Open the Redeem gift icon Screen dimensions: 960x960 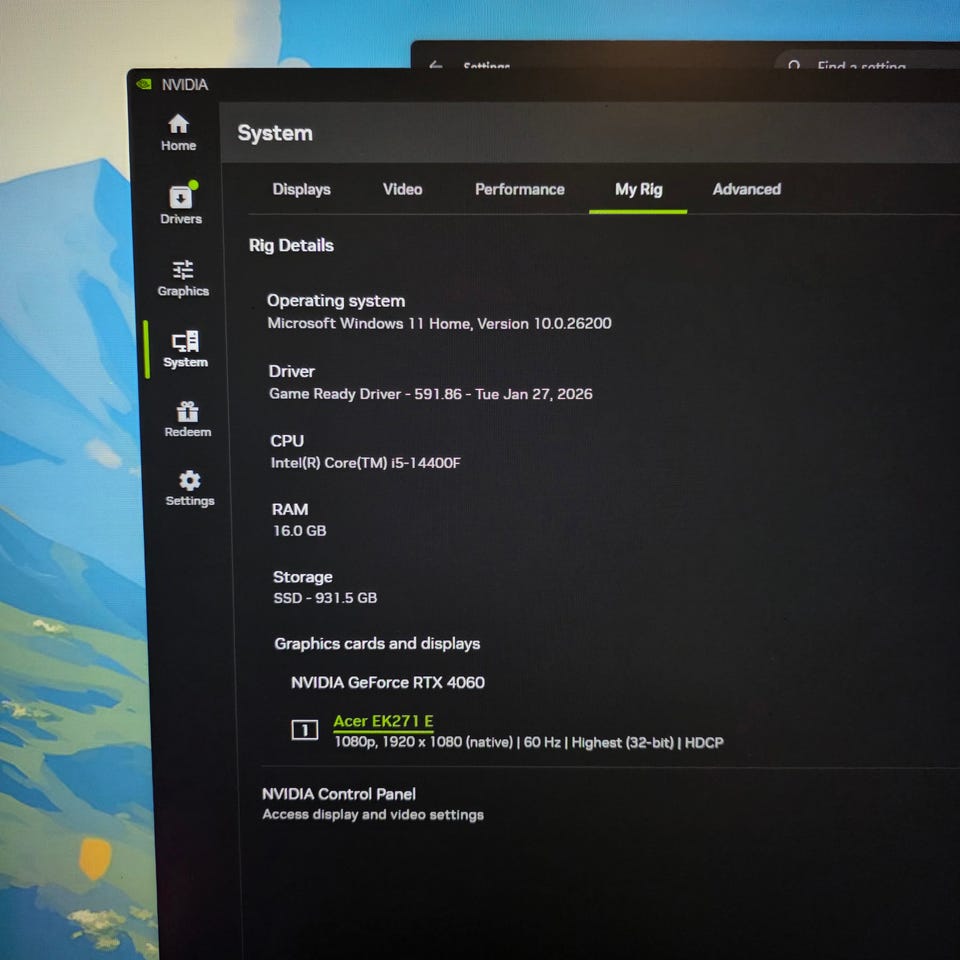coord(187,419)
